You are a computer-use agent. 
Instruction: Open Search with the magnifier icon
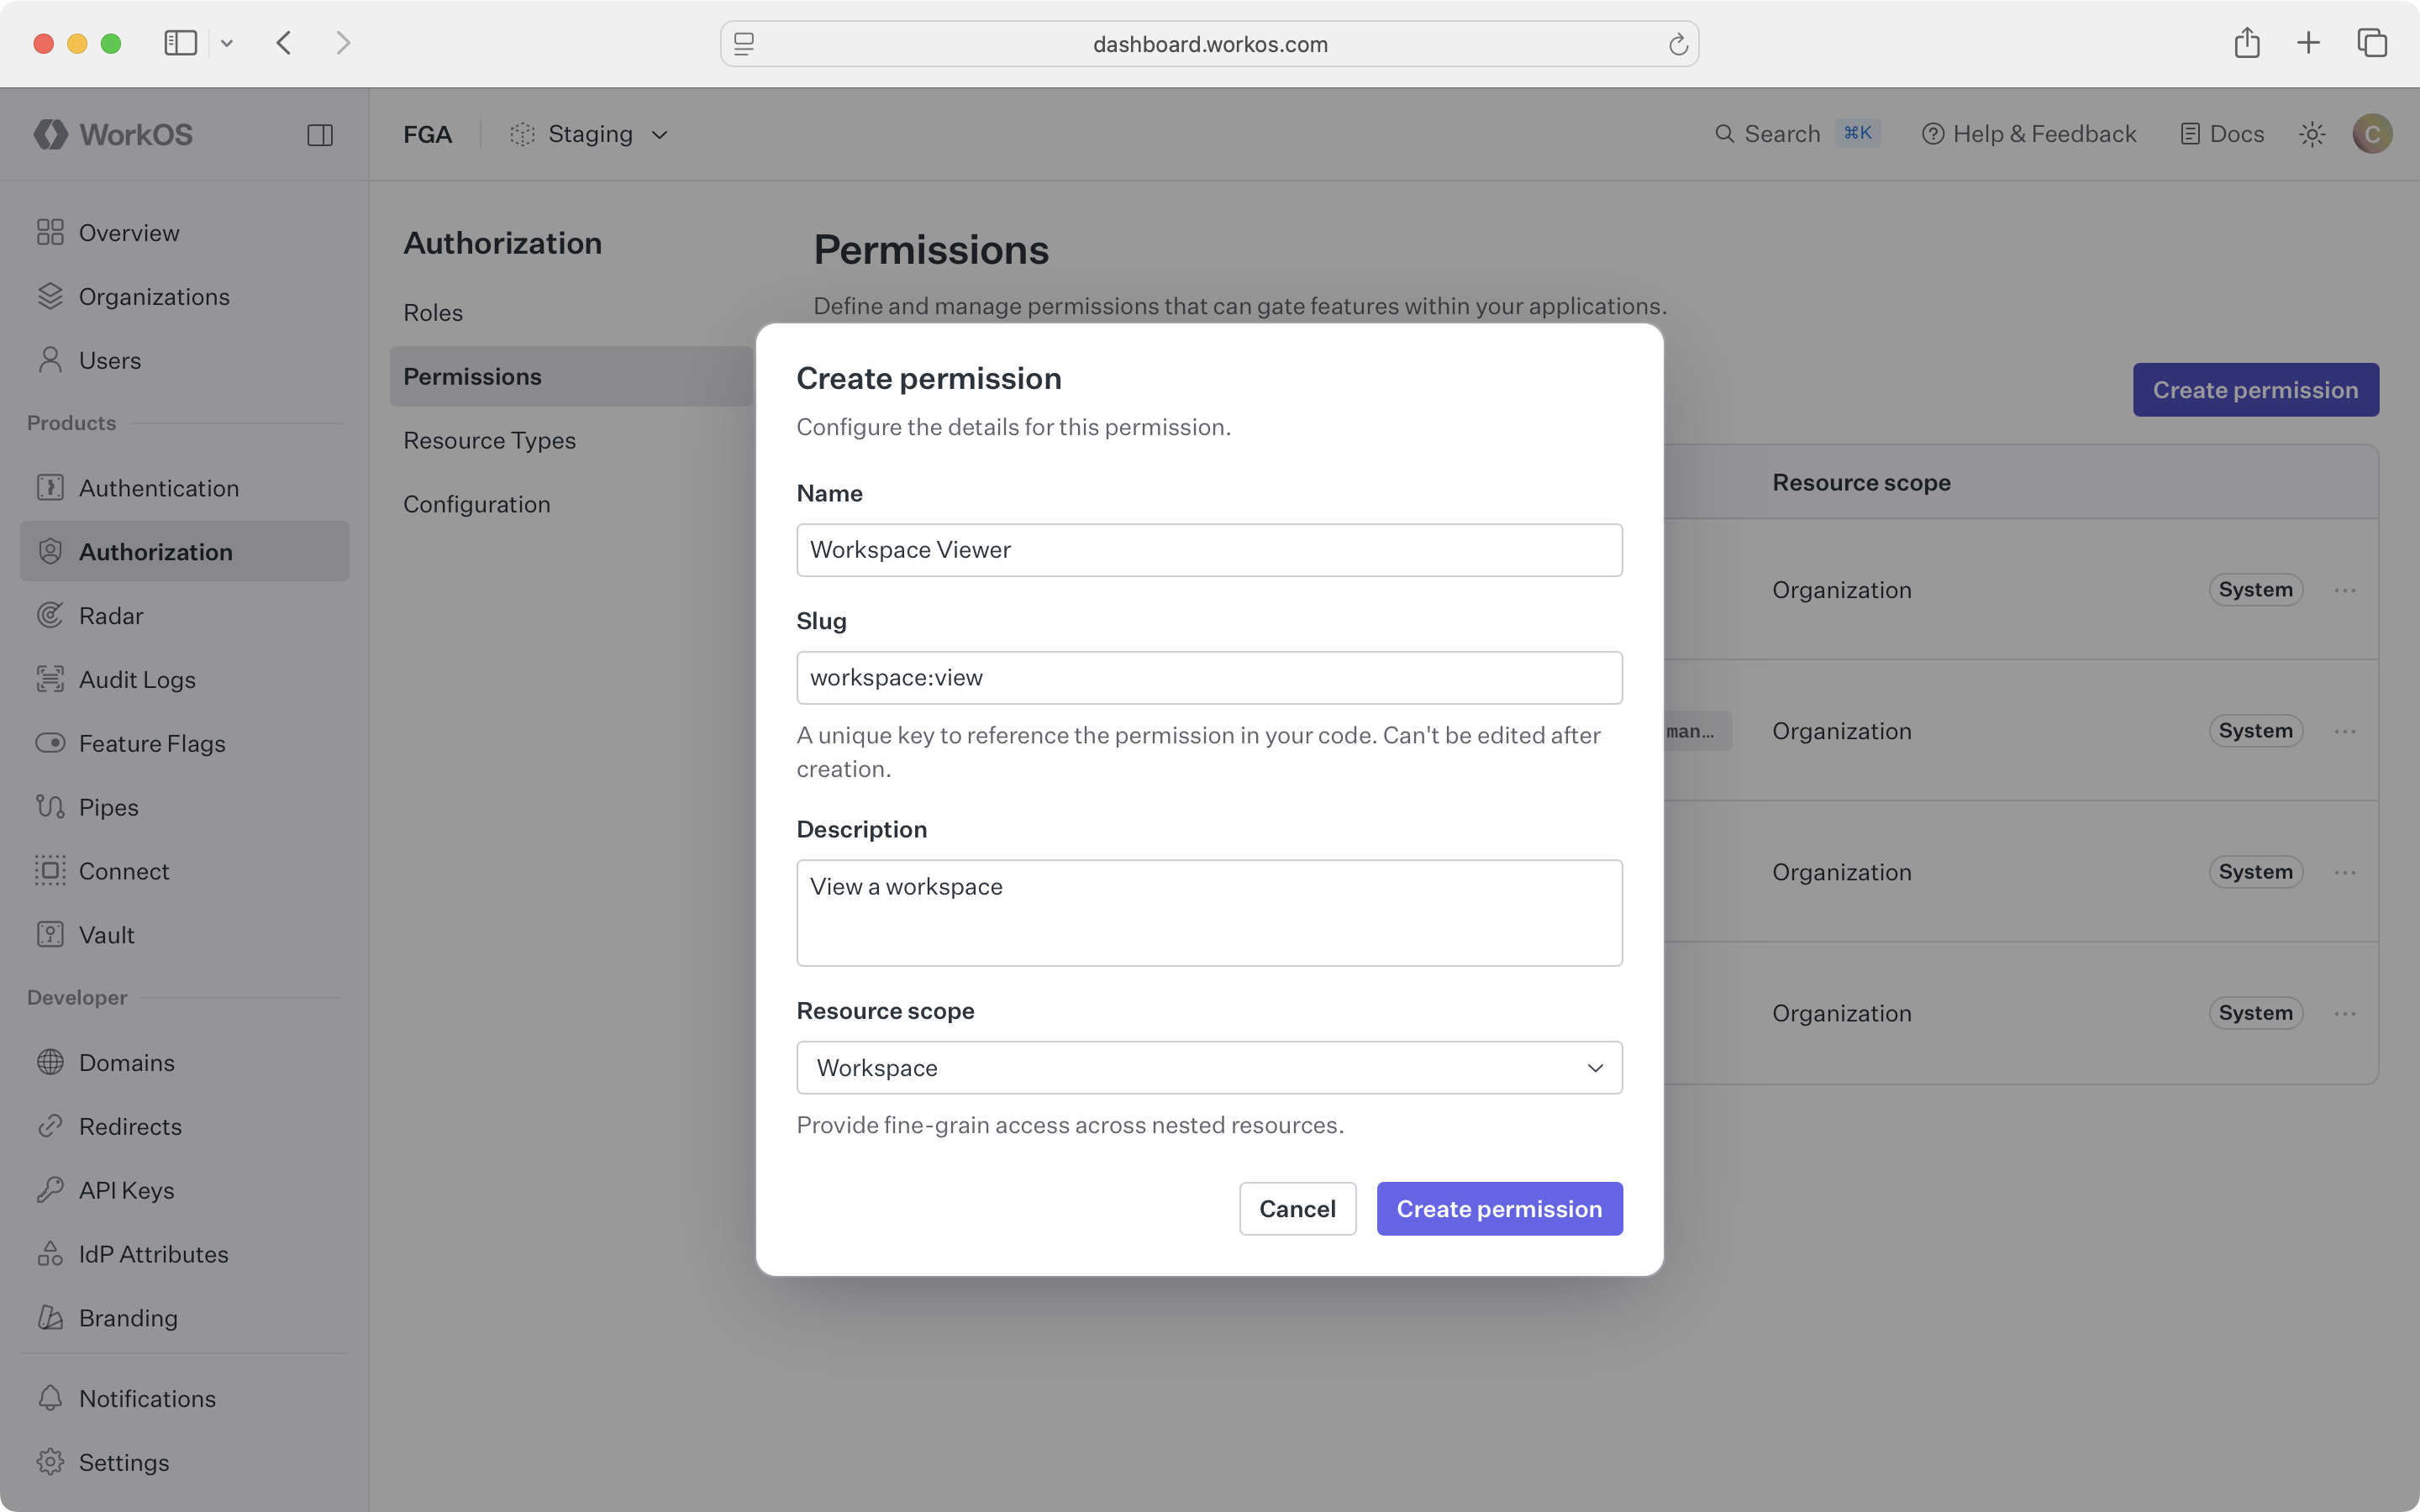tap(1725, 133)
